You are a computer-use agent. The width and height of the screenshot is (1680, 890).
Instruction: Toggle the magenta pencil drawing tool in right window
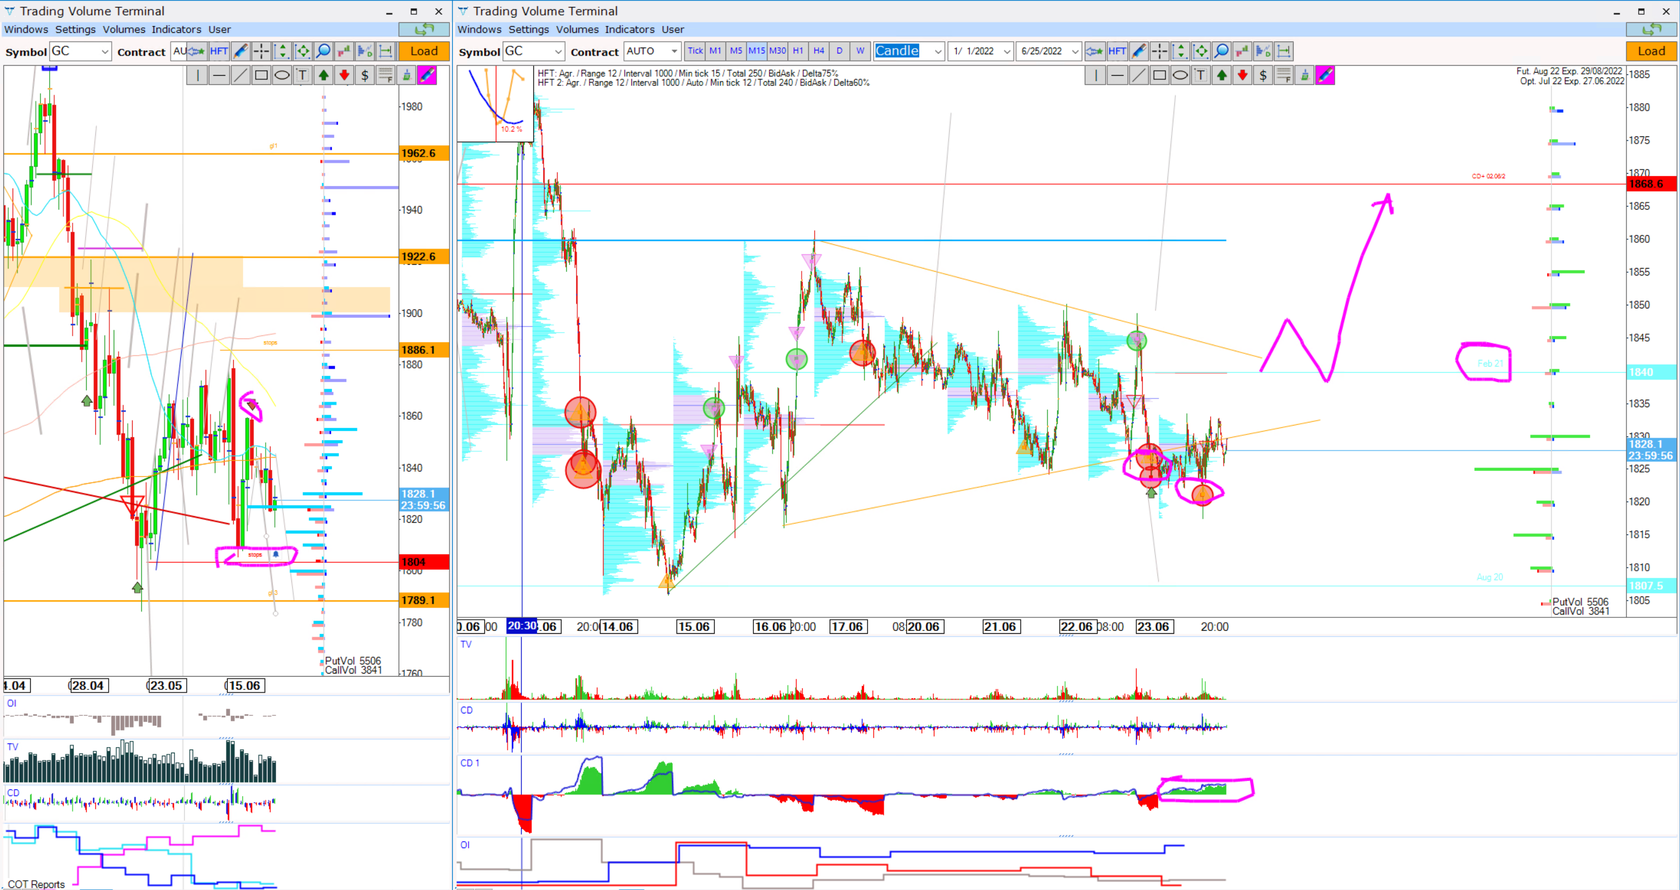coord(1325,75)
